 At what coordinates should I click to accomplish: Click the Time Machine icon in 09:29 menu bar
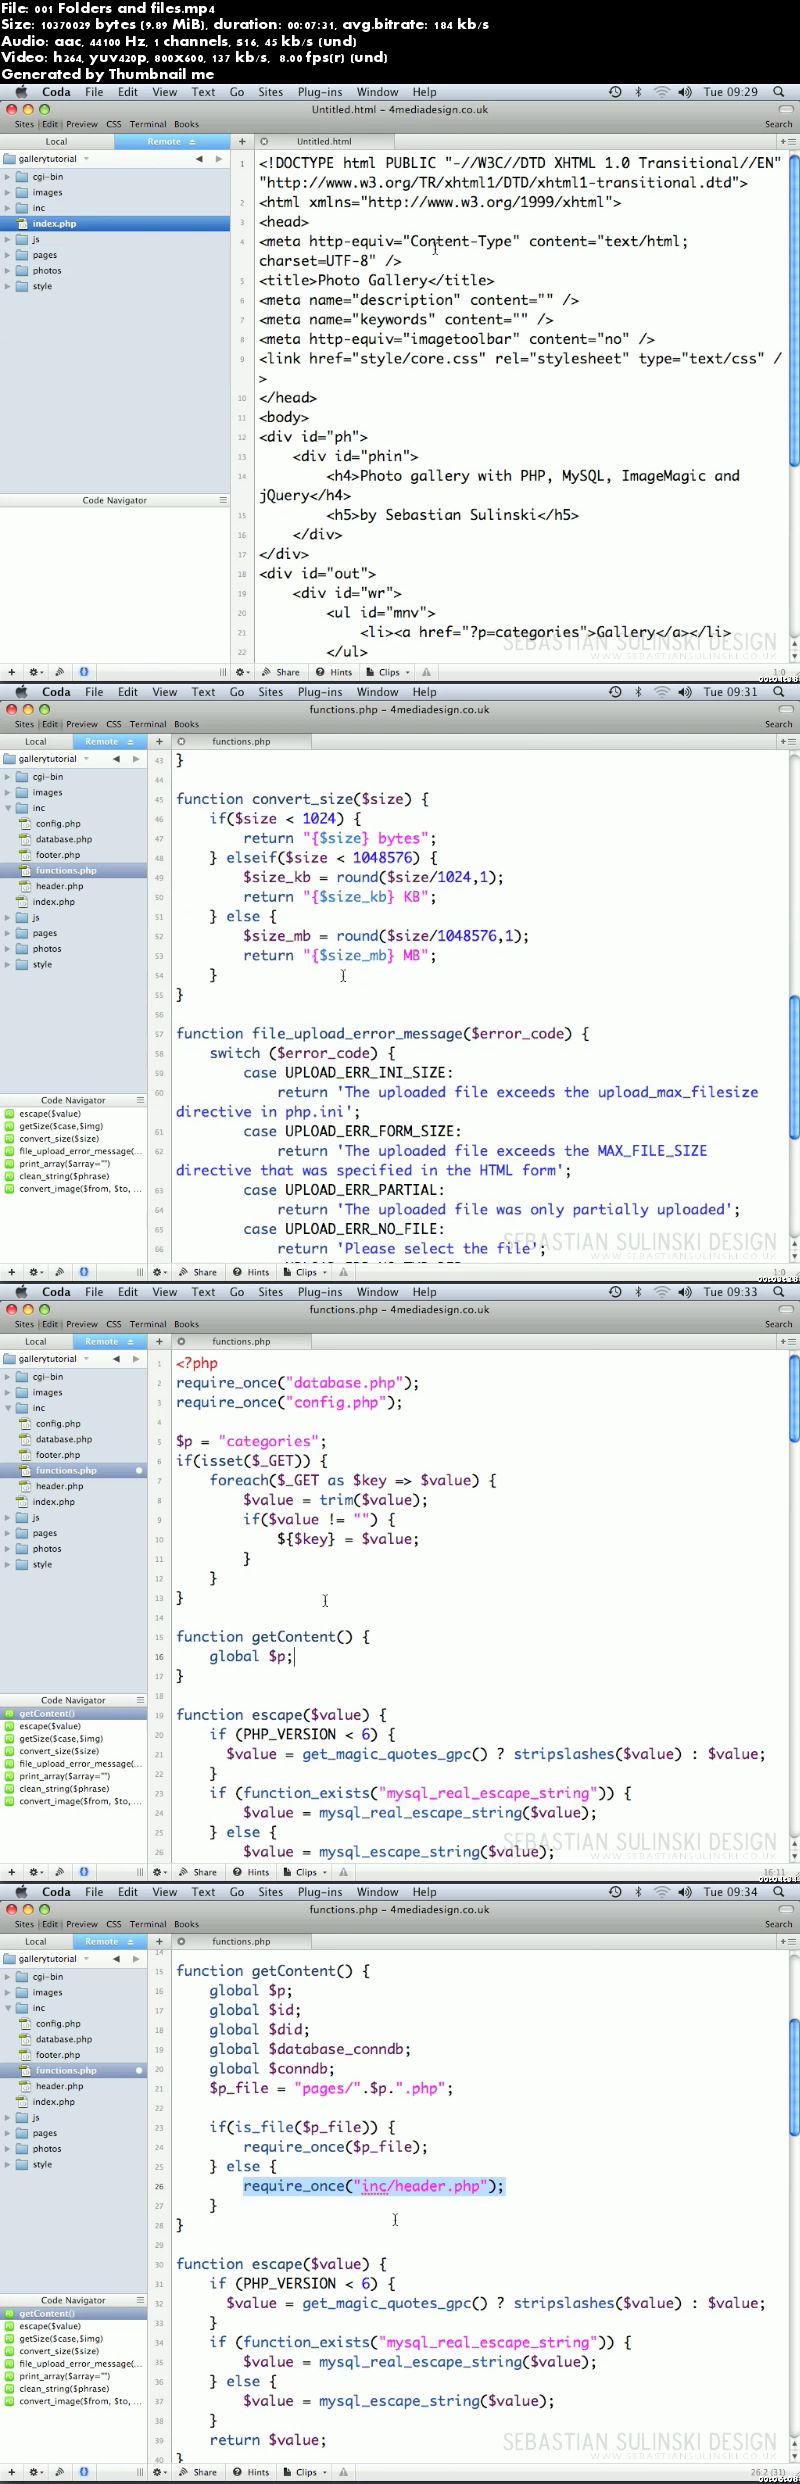[x=615, y=92]
